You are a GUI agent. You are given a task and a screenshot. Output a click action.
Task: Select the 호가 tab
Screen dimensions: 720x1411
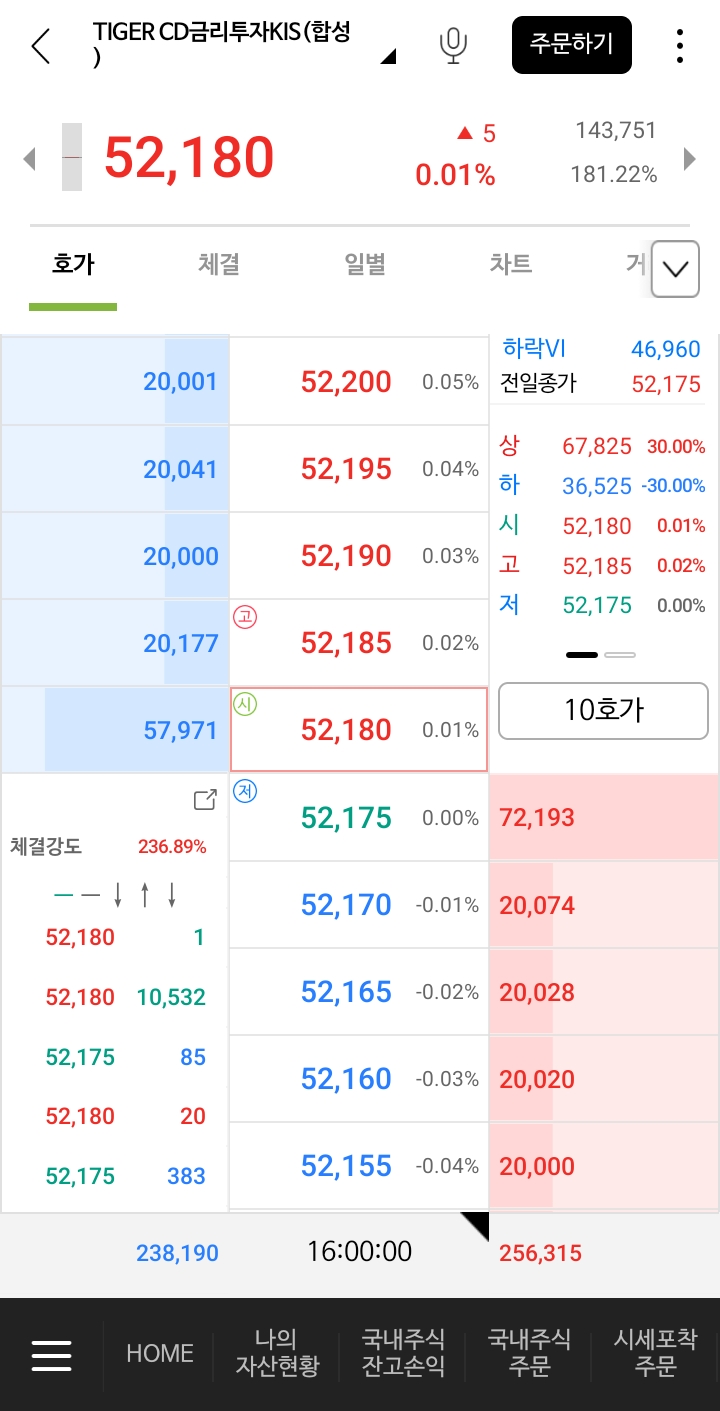(x=73, y=265)
